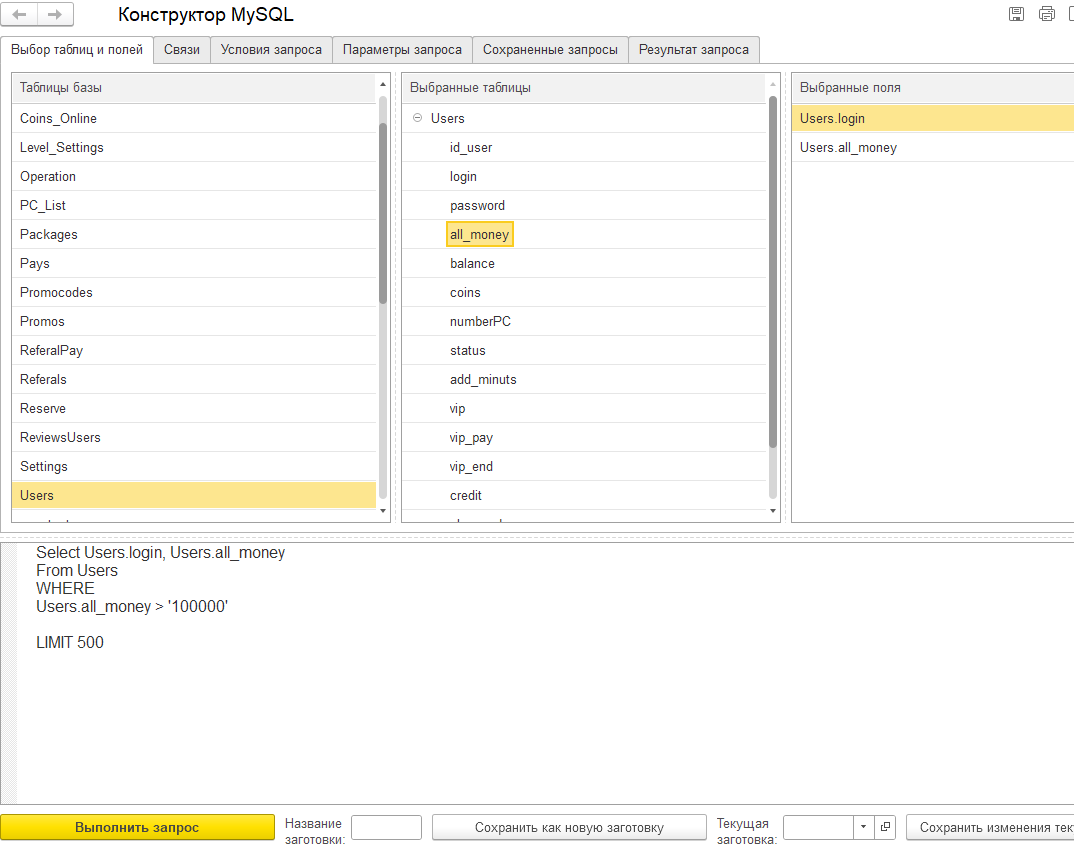This screenshot has height=852, width=1074.
Task: Select the vip_pay field
Action: [x=471, y=437]
